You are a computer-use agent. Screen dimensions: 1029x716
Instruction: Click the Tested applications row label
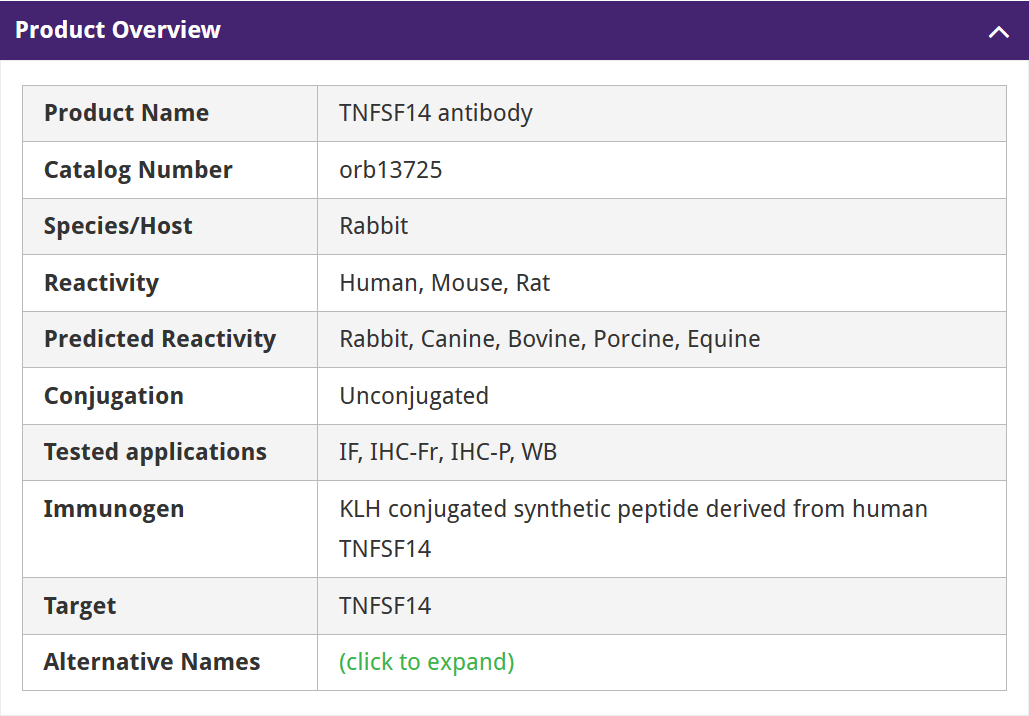pyautogui.click(x=156, y=452)
